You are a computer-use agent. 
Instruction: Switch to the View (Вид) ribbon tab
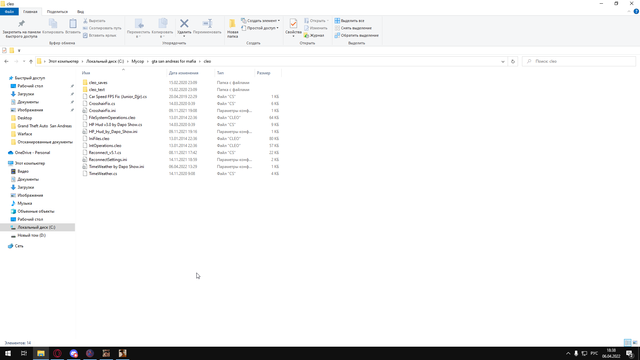tap(80, 11)
